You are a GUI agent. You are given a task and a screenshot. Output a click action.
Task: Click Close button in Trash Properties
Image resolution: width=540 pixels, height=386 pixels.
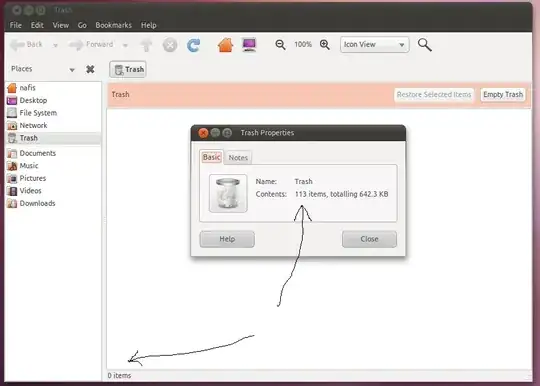click(x=370, y=239)
